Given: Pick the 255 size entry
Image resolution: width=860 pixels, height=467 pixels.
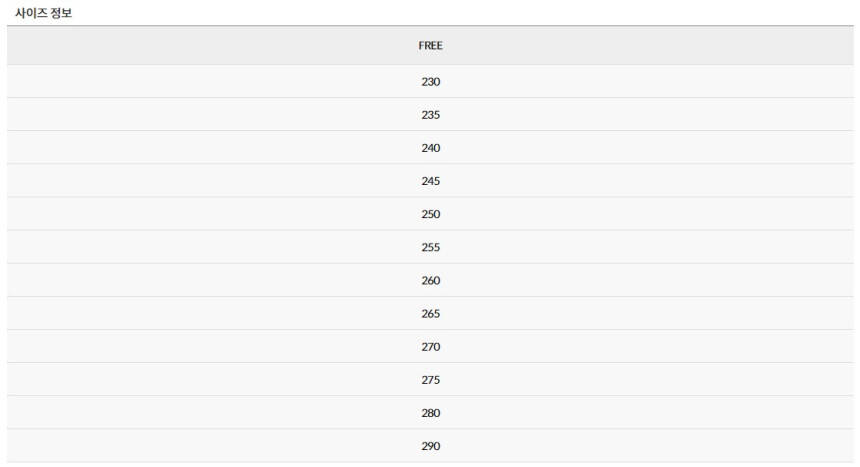Looking at the screenshot, I should click(x=430, y=247).
